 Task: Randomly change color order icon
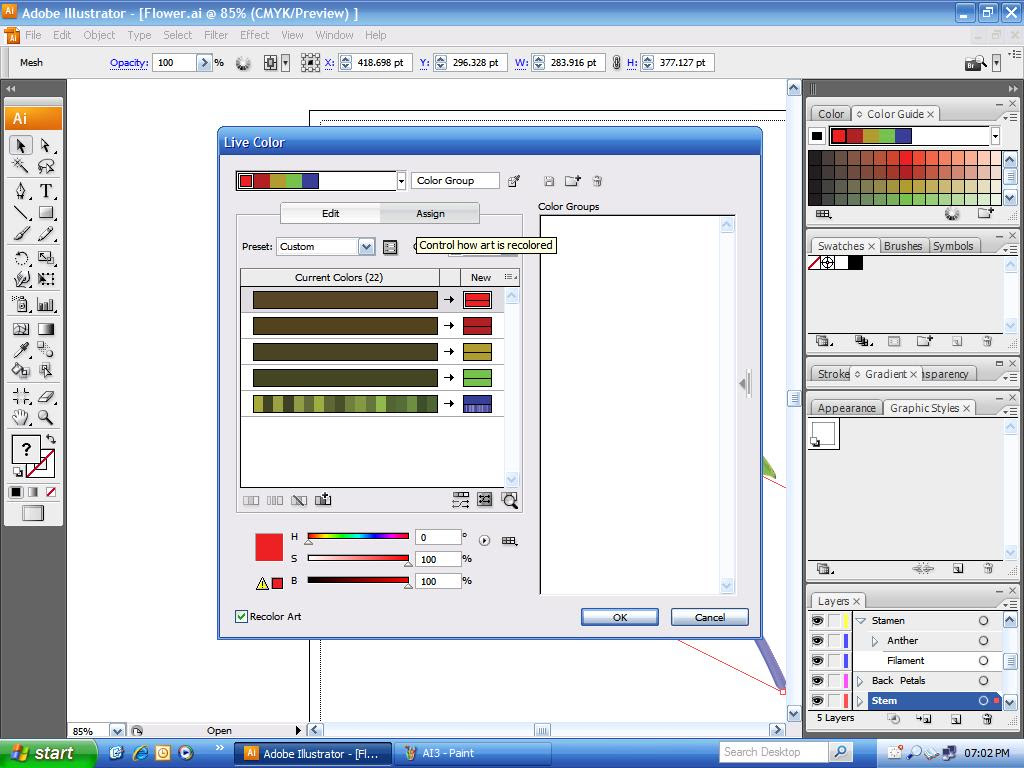(x=460, y=500)
